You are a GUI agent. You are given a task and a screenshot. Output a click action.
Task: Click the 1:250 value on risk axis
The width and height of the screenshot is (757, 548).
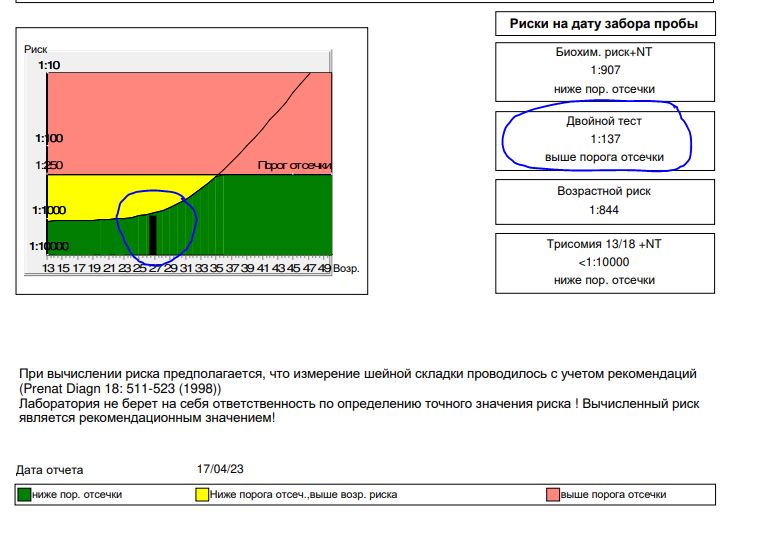pyautogui.click(x=48, y=166)
